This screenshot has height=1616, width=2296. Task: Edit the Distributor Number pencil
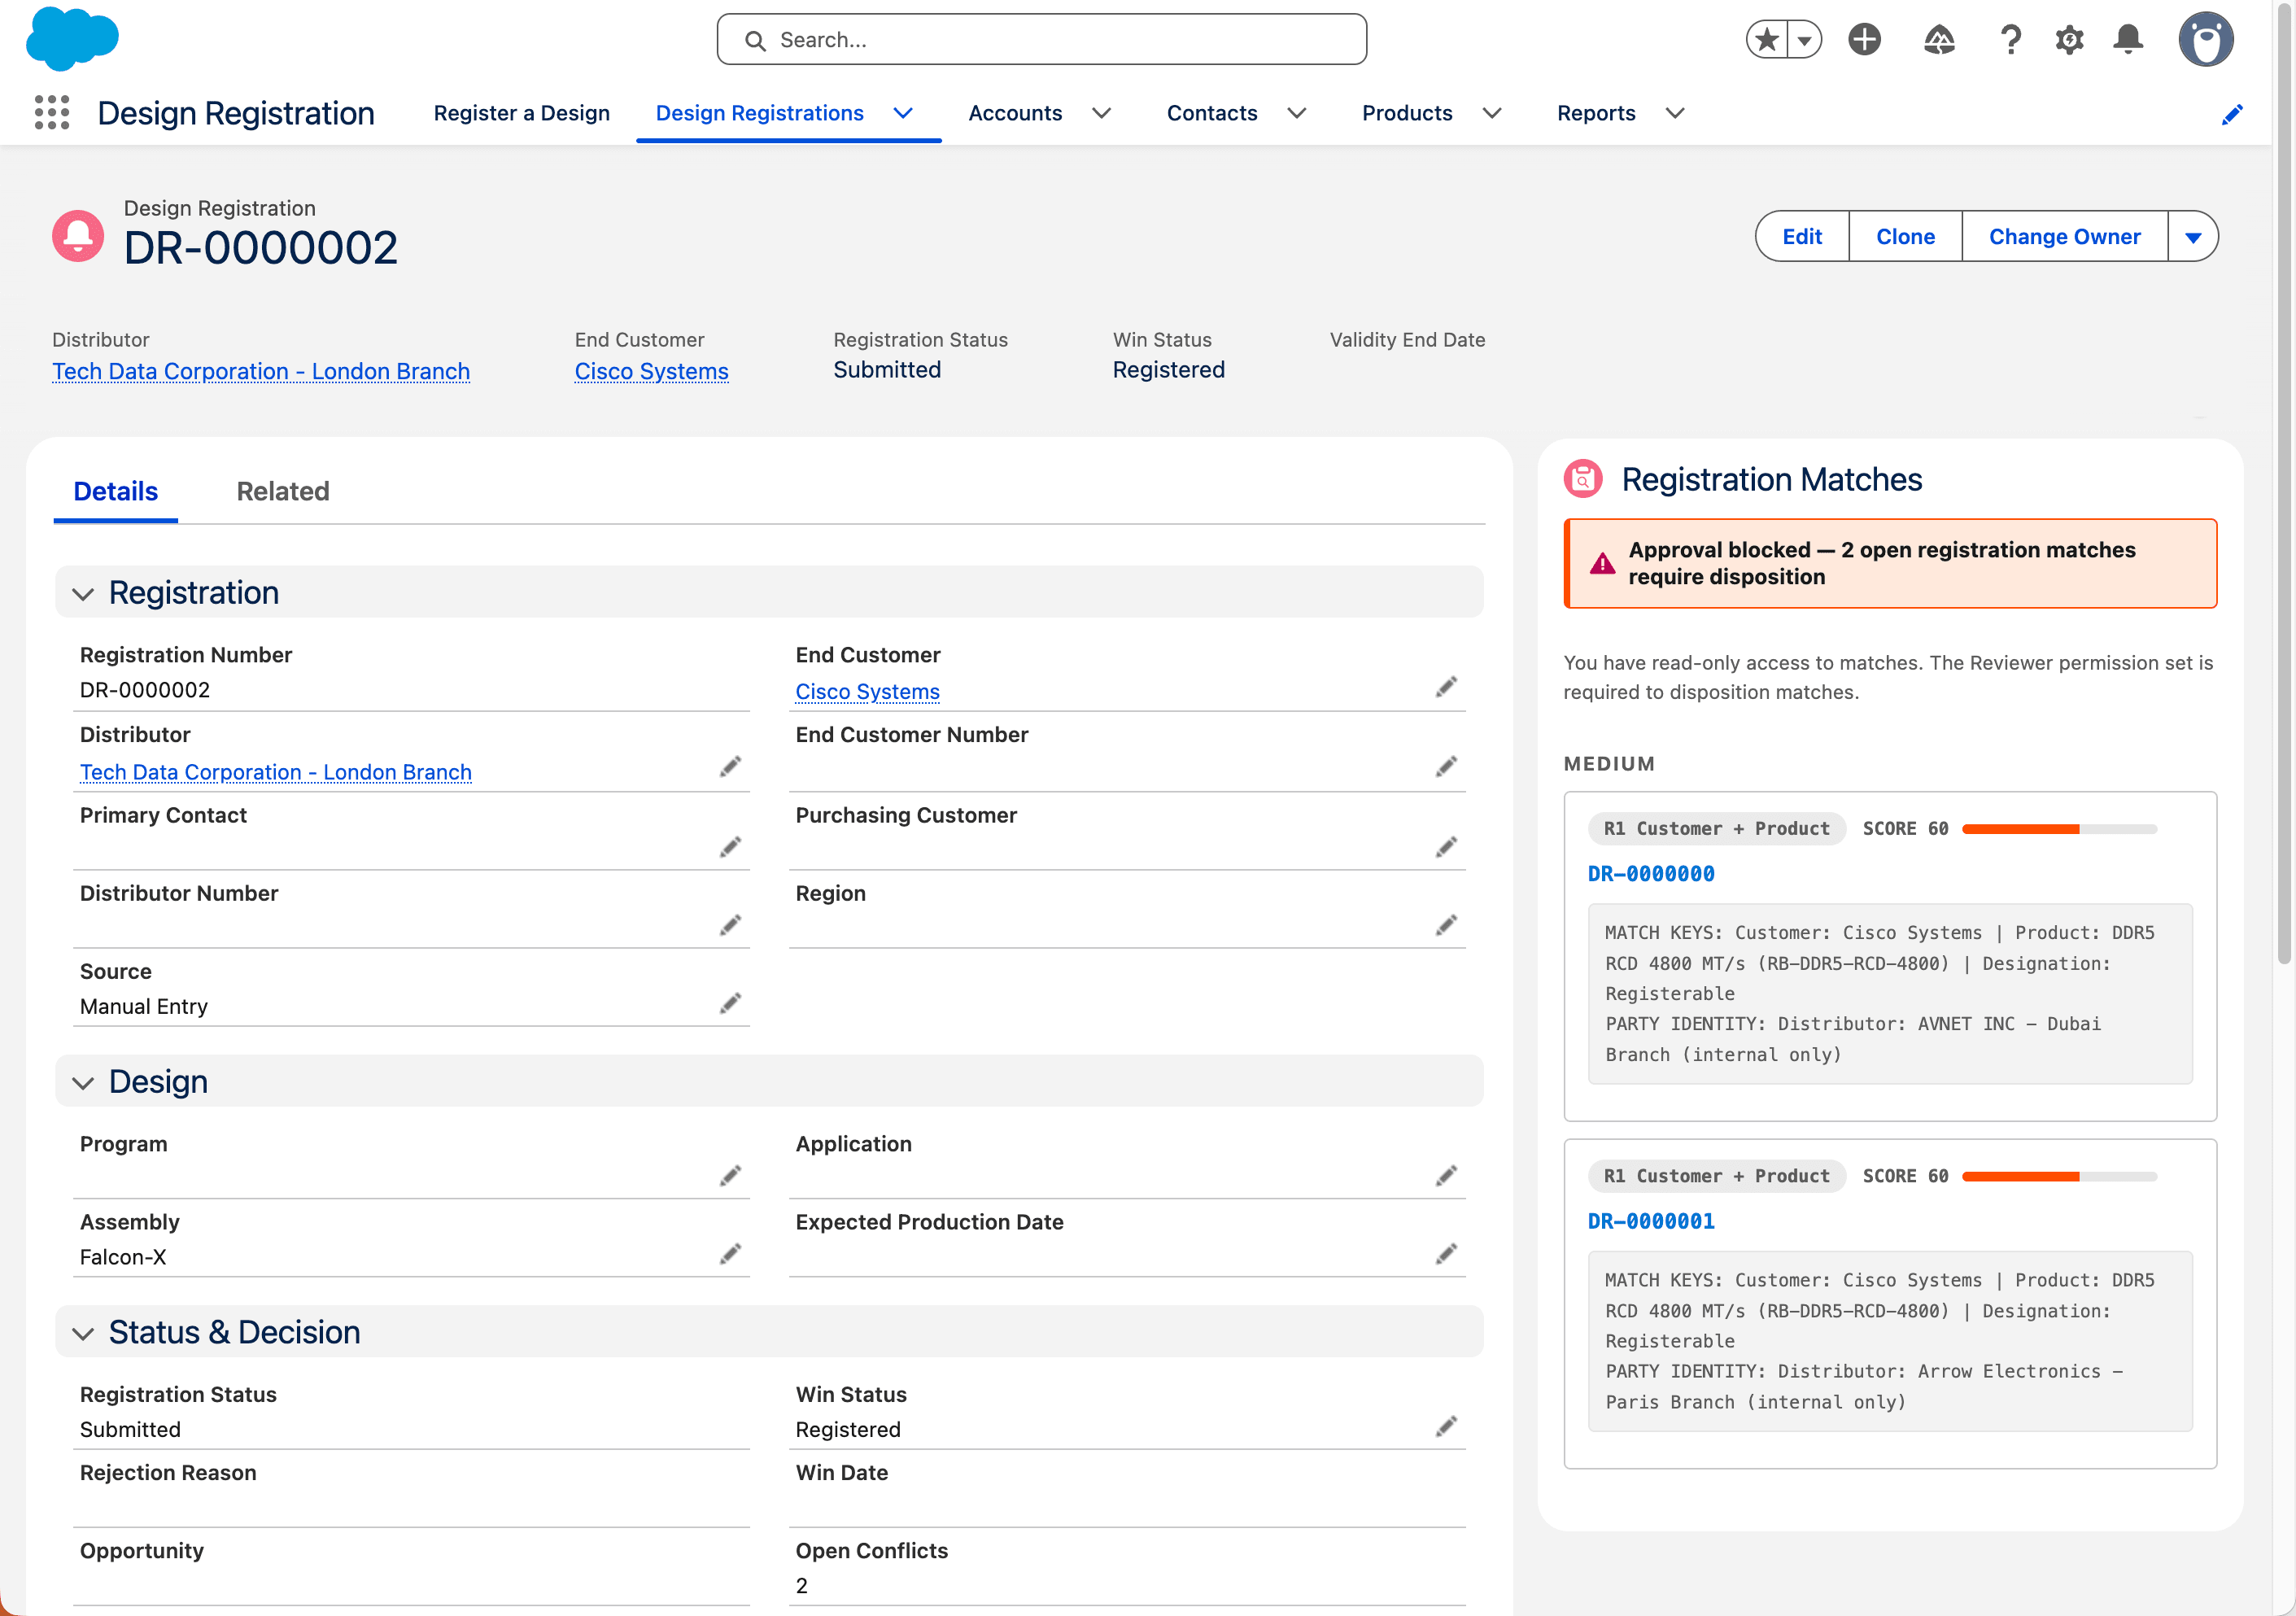[730, 925]
